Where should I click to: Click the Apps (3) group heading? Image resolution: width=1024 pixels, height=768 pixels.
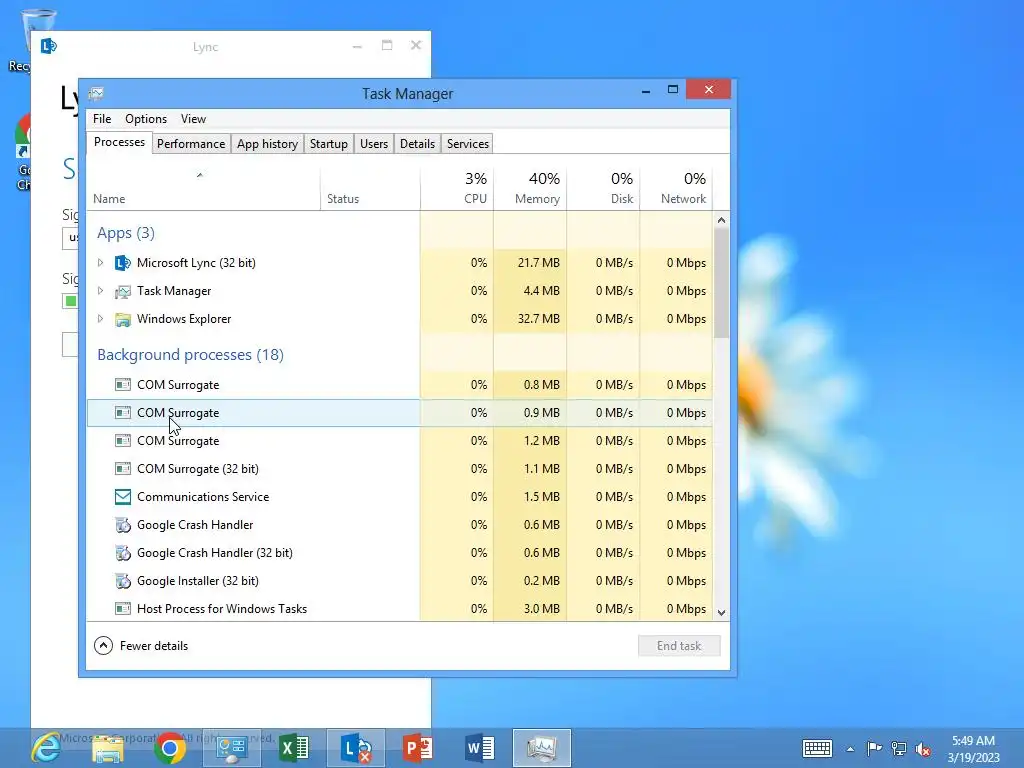tap(125, 233)
